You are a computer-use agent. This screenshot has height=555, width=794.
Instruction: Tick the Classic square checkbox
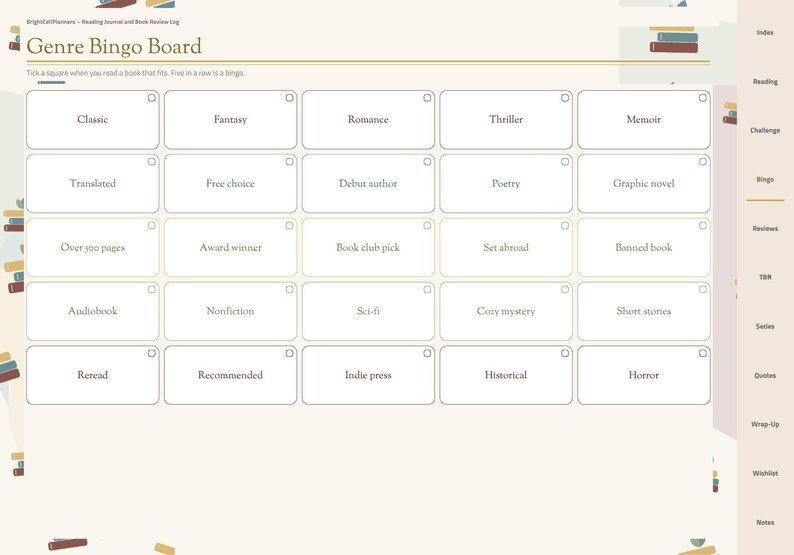click(151, 98)
